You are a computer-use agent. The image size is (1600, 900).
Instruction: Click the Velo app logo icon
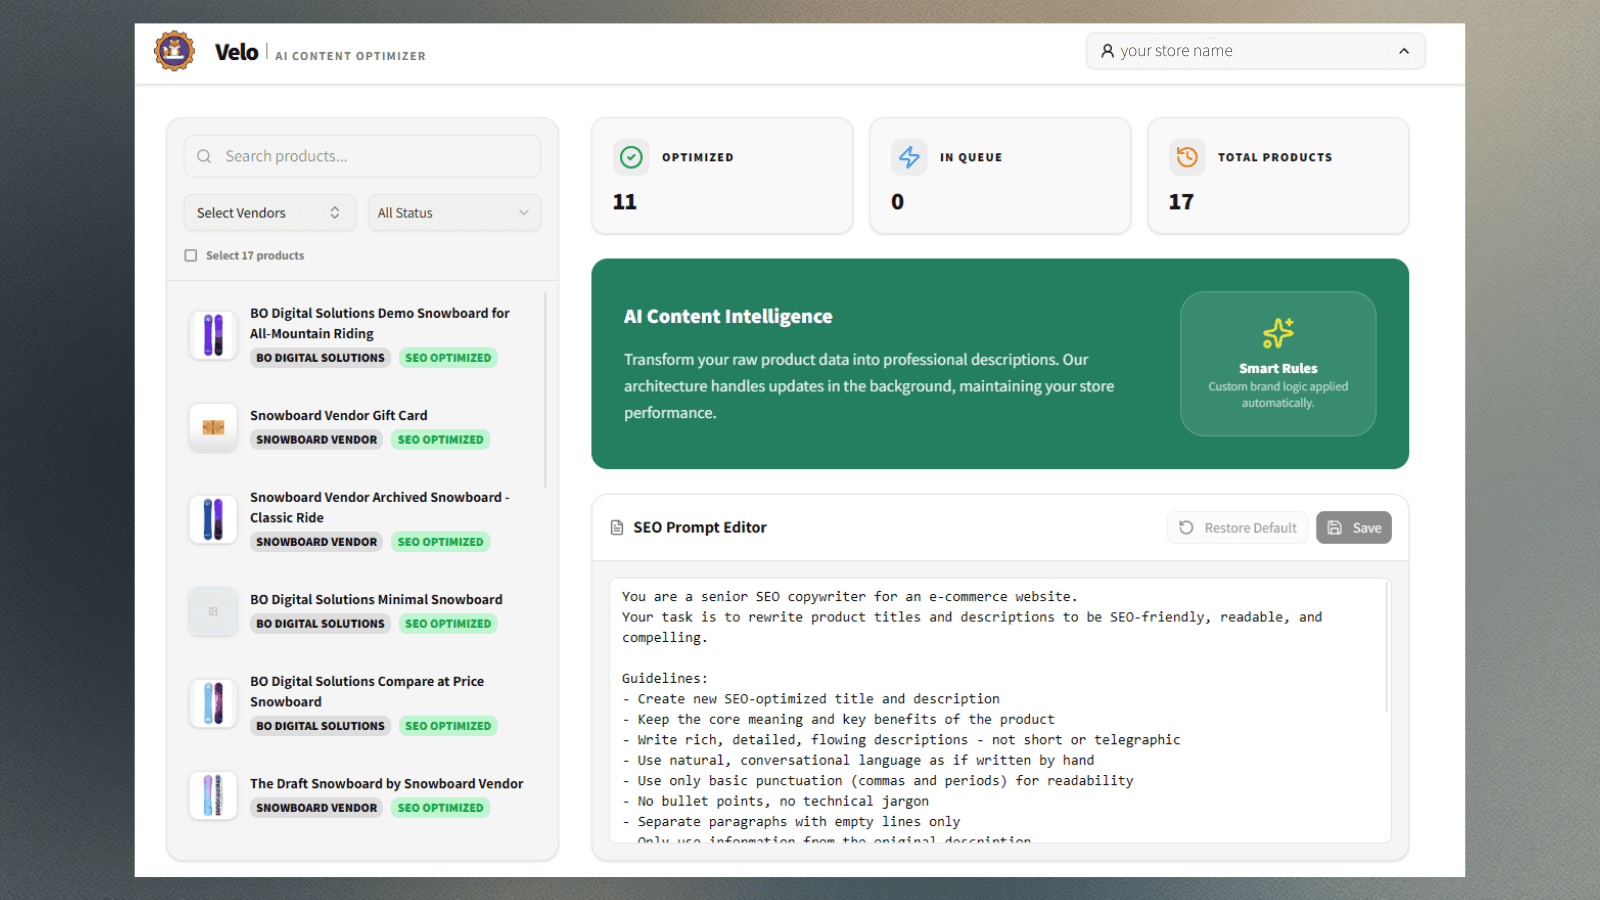click(174, 51)
